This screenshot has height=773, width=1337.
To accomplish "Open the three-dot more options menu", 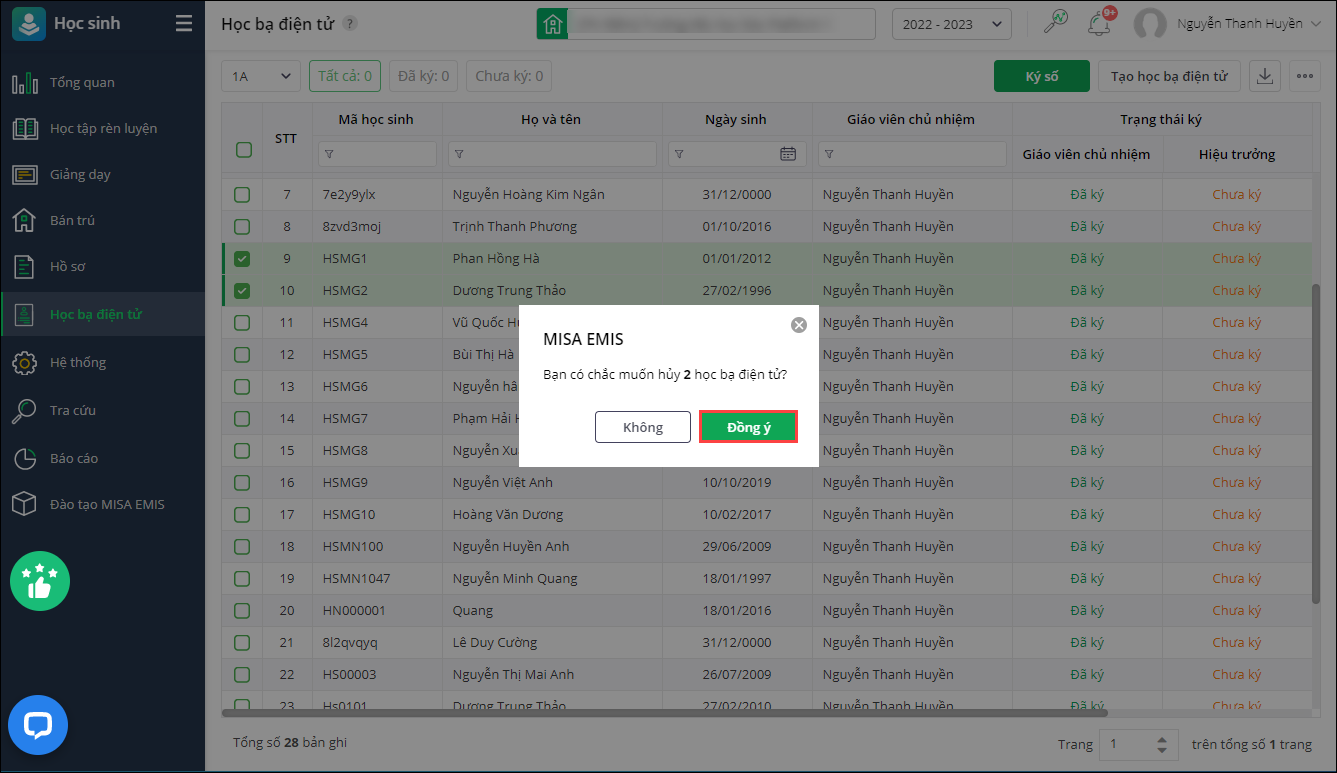I will point(1304,76).
